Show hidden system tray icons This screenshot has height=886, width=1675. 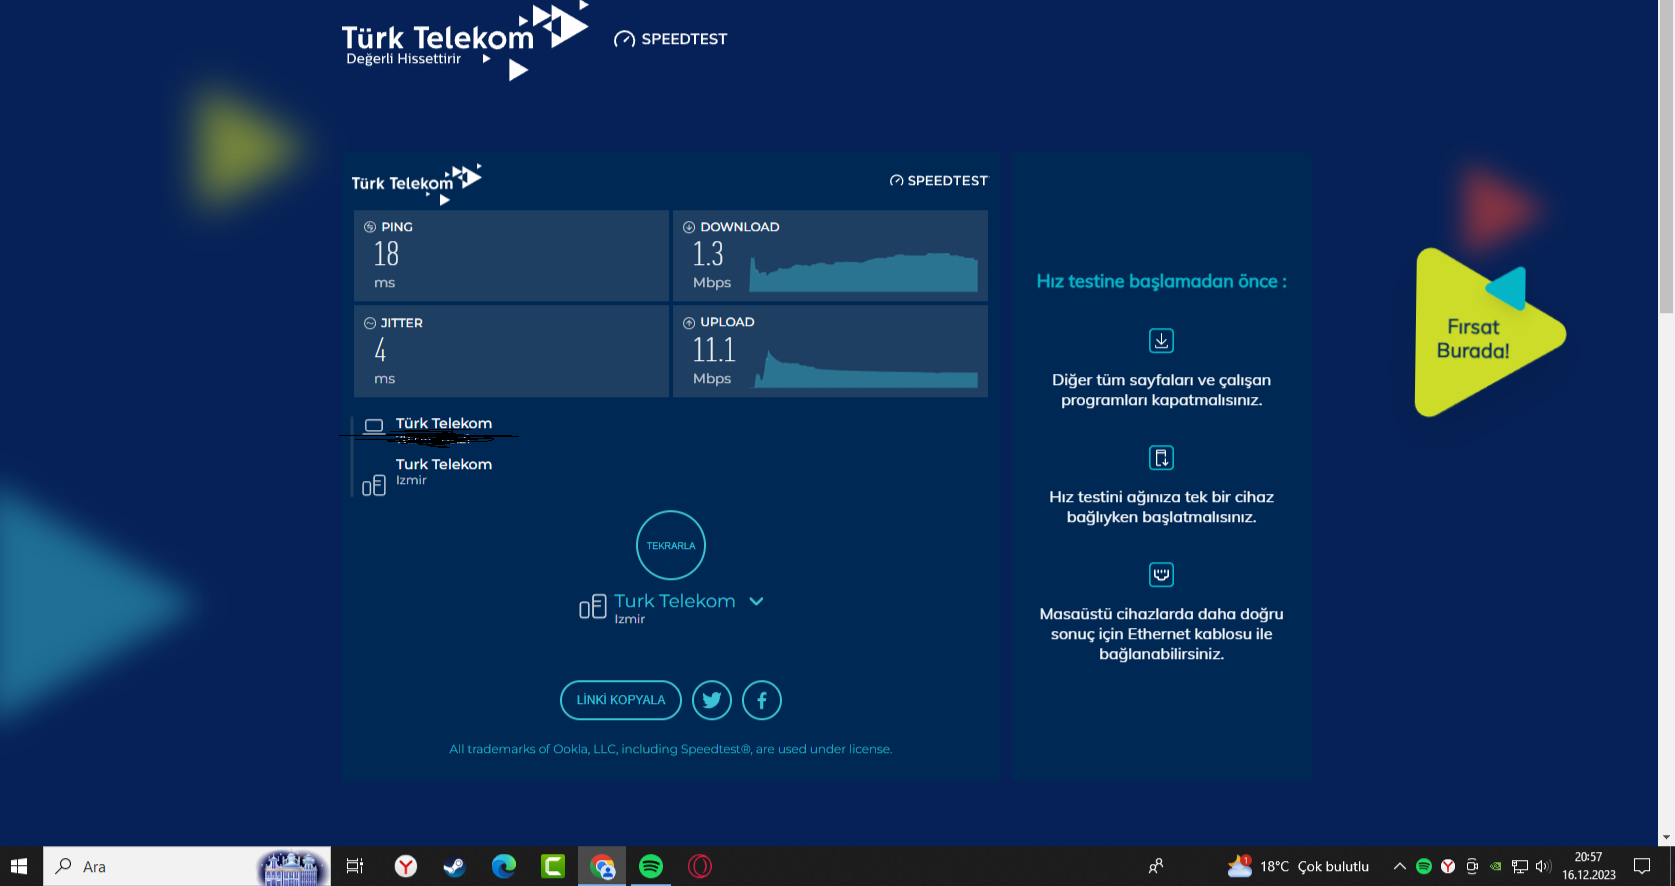point(1400,866)
